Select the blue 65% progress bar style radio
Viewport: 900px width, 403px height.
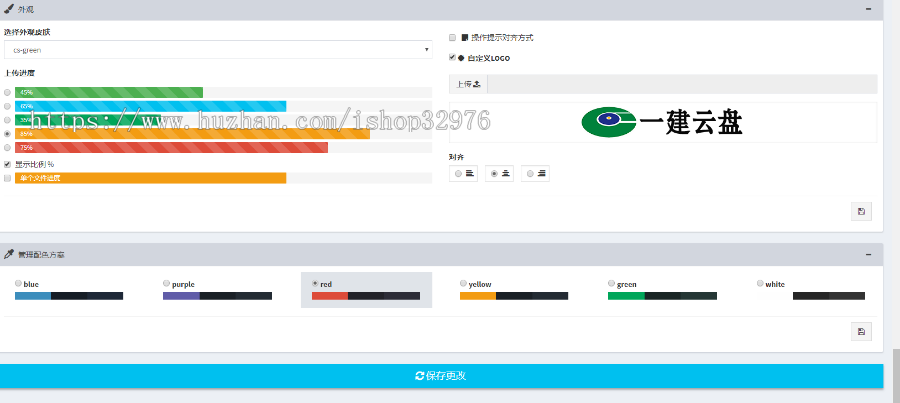pyautogui.click(x=7, y=106)
